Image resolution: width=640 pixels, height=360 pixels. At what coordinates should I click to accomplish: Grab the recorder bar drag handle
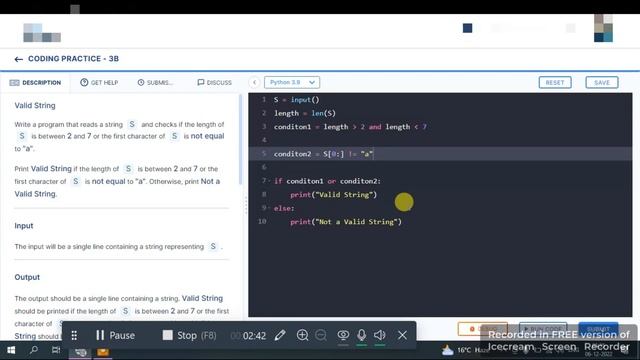[x=74, y=336]
